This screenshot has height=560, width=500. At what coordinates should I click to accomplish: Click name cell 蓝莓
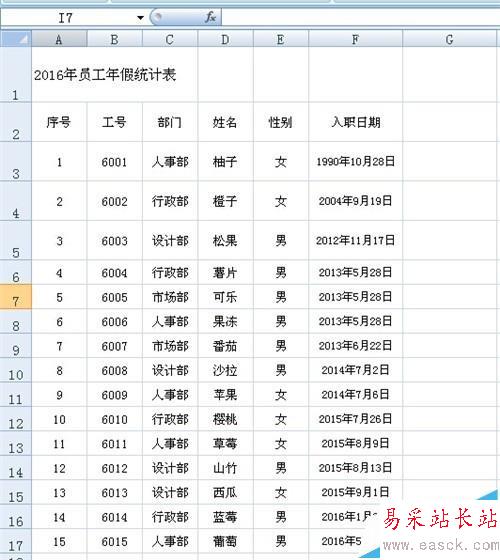pos(225,517)
